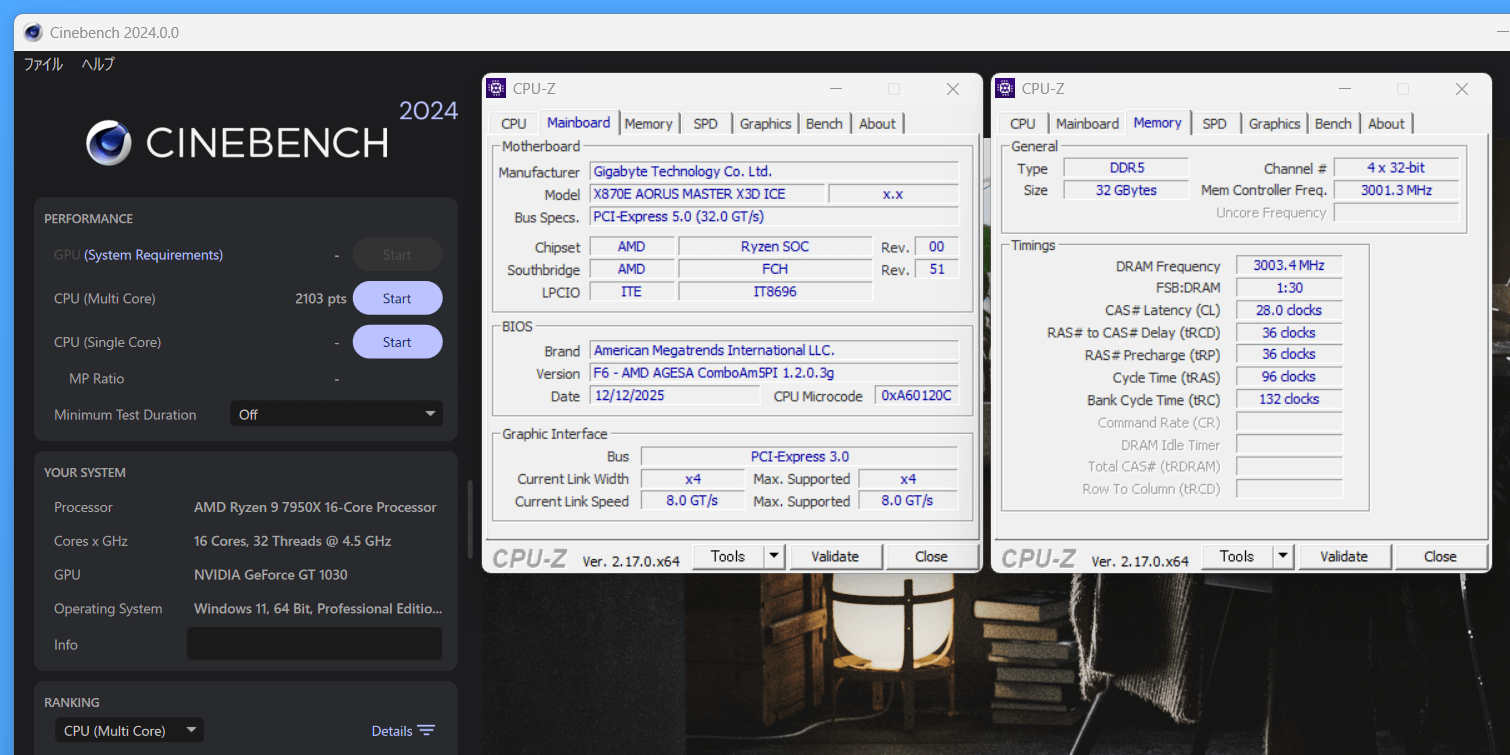Screen dimensions: 1510x755
Task: Switch to Graphics tab in right CPU-Z
Action: (1274, 124)
